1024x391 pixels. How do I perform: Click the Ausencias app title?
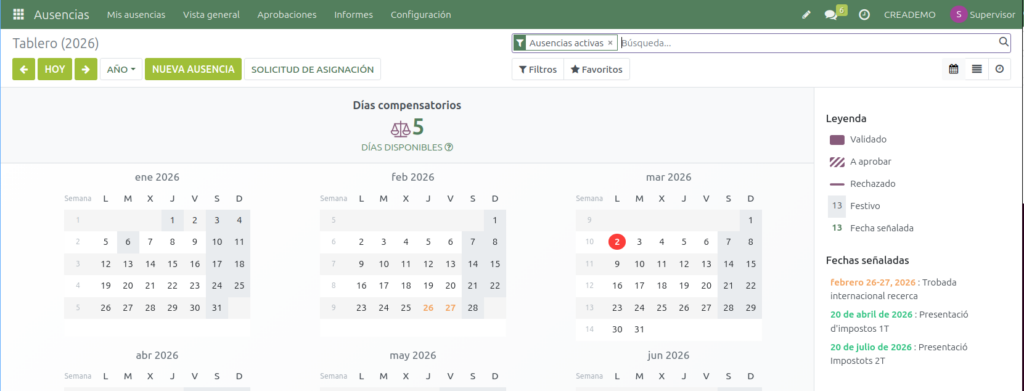[61, 14]
